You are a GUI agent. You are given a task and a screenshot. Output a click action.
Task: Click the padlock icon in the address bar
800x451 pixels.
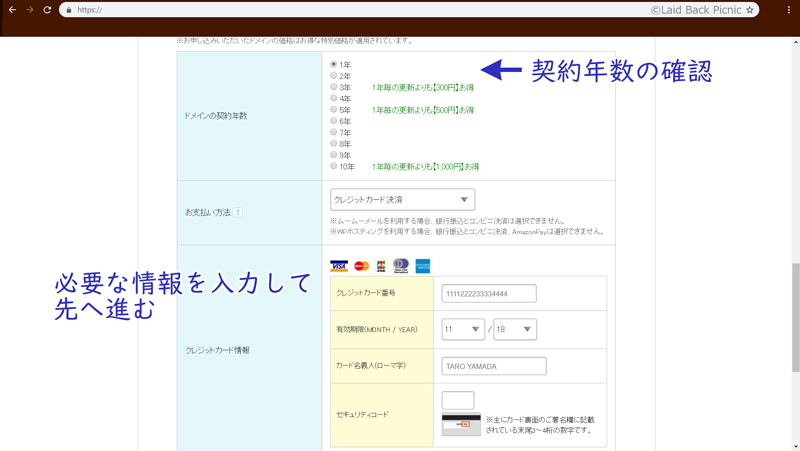(69, 10)
